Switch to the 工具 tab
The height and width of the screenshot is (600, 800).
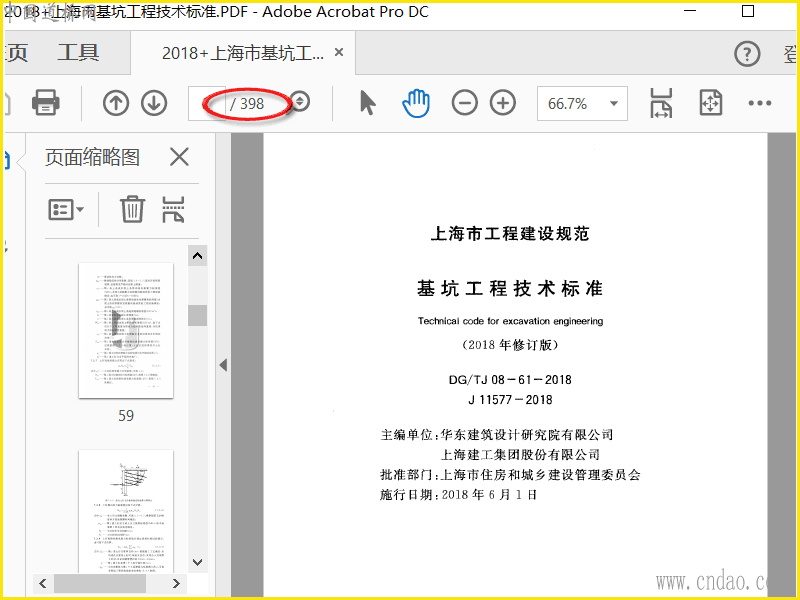pos(78,53)
